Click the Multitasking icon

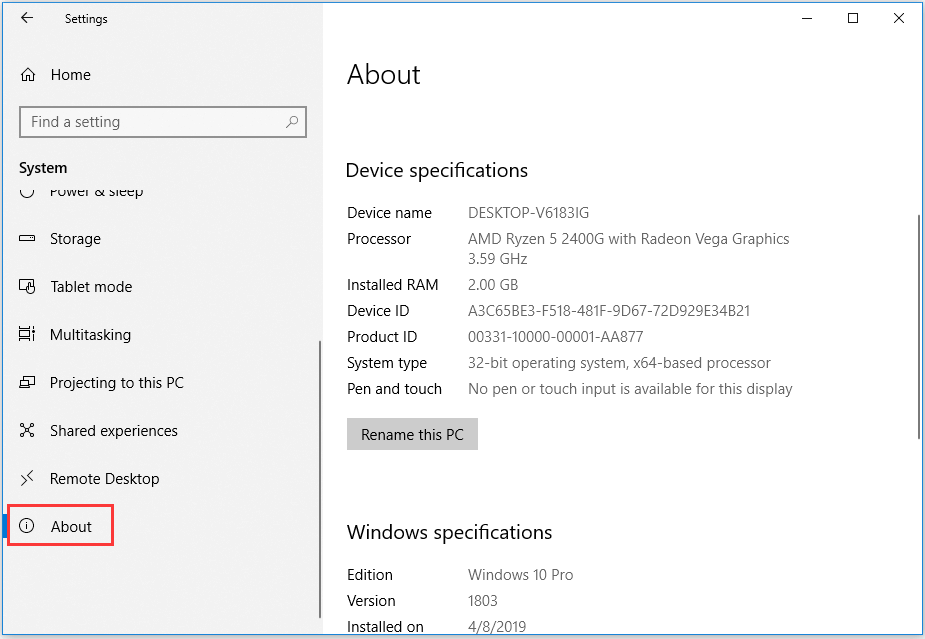pos(28,335)
